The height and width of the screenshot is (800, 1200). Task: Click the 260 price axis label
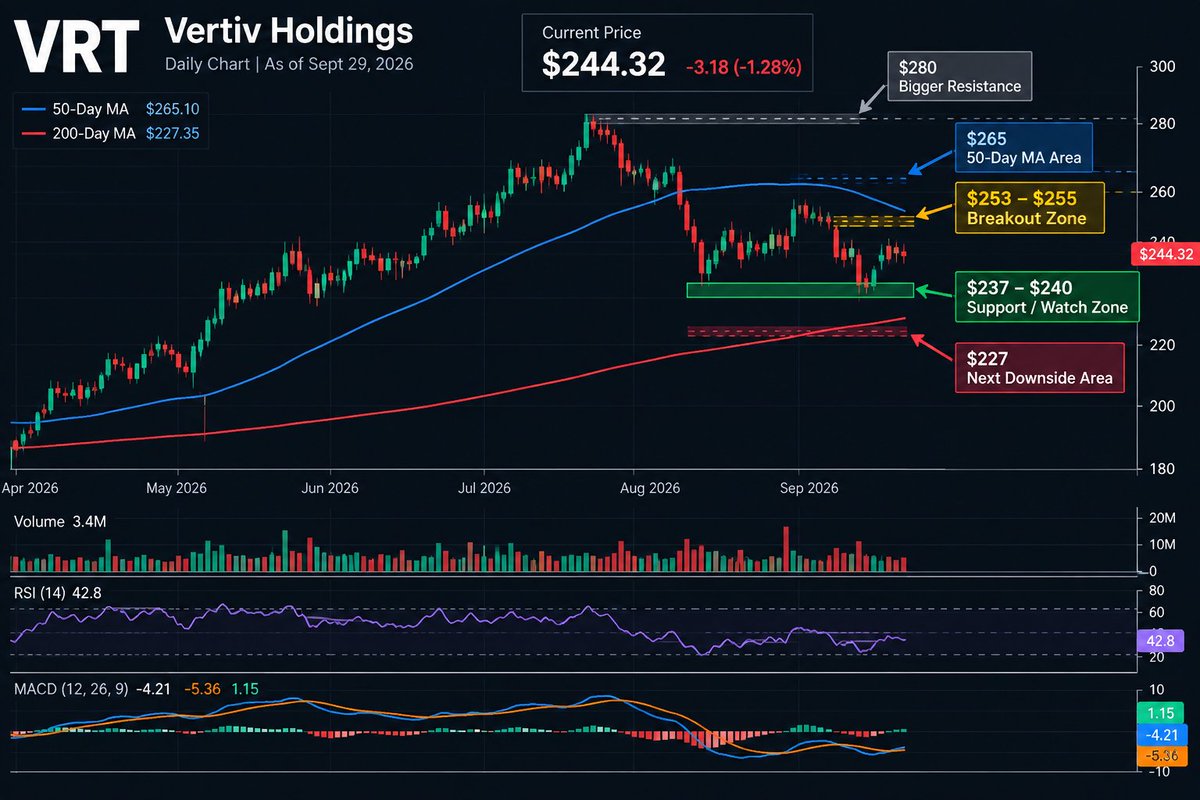click(x=1163, y=192)
